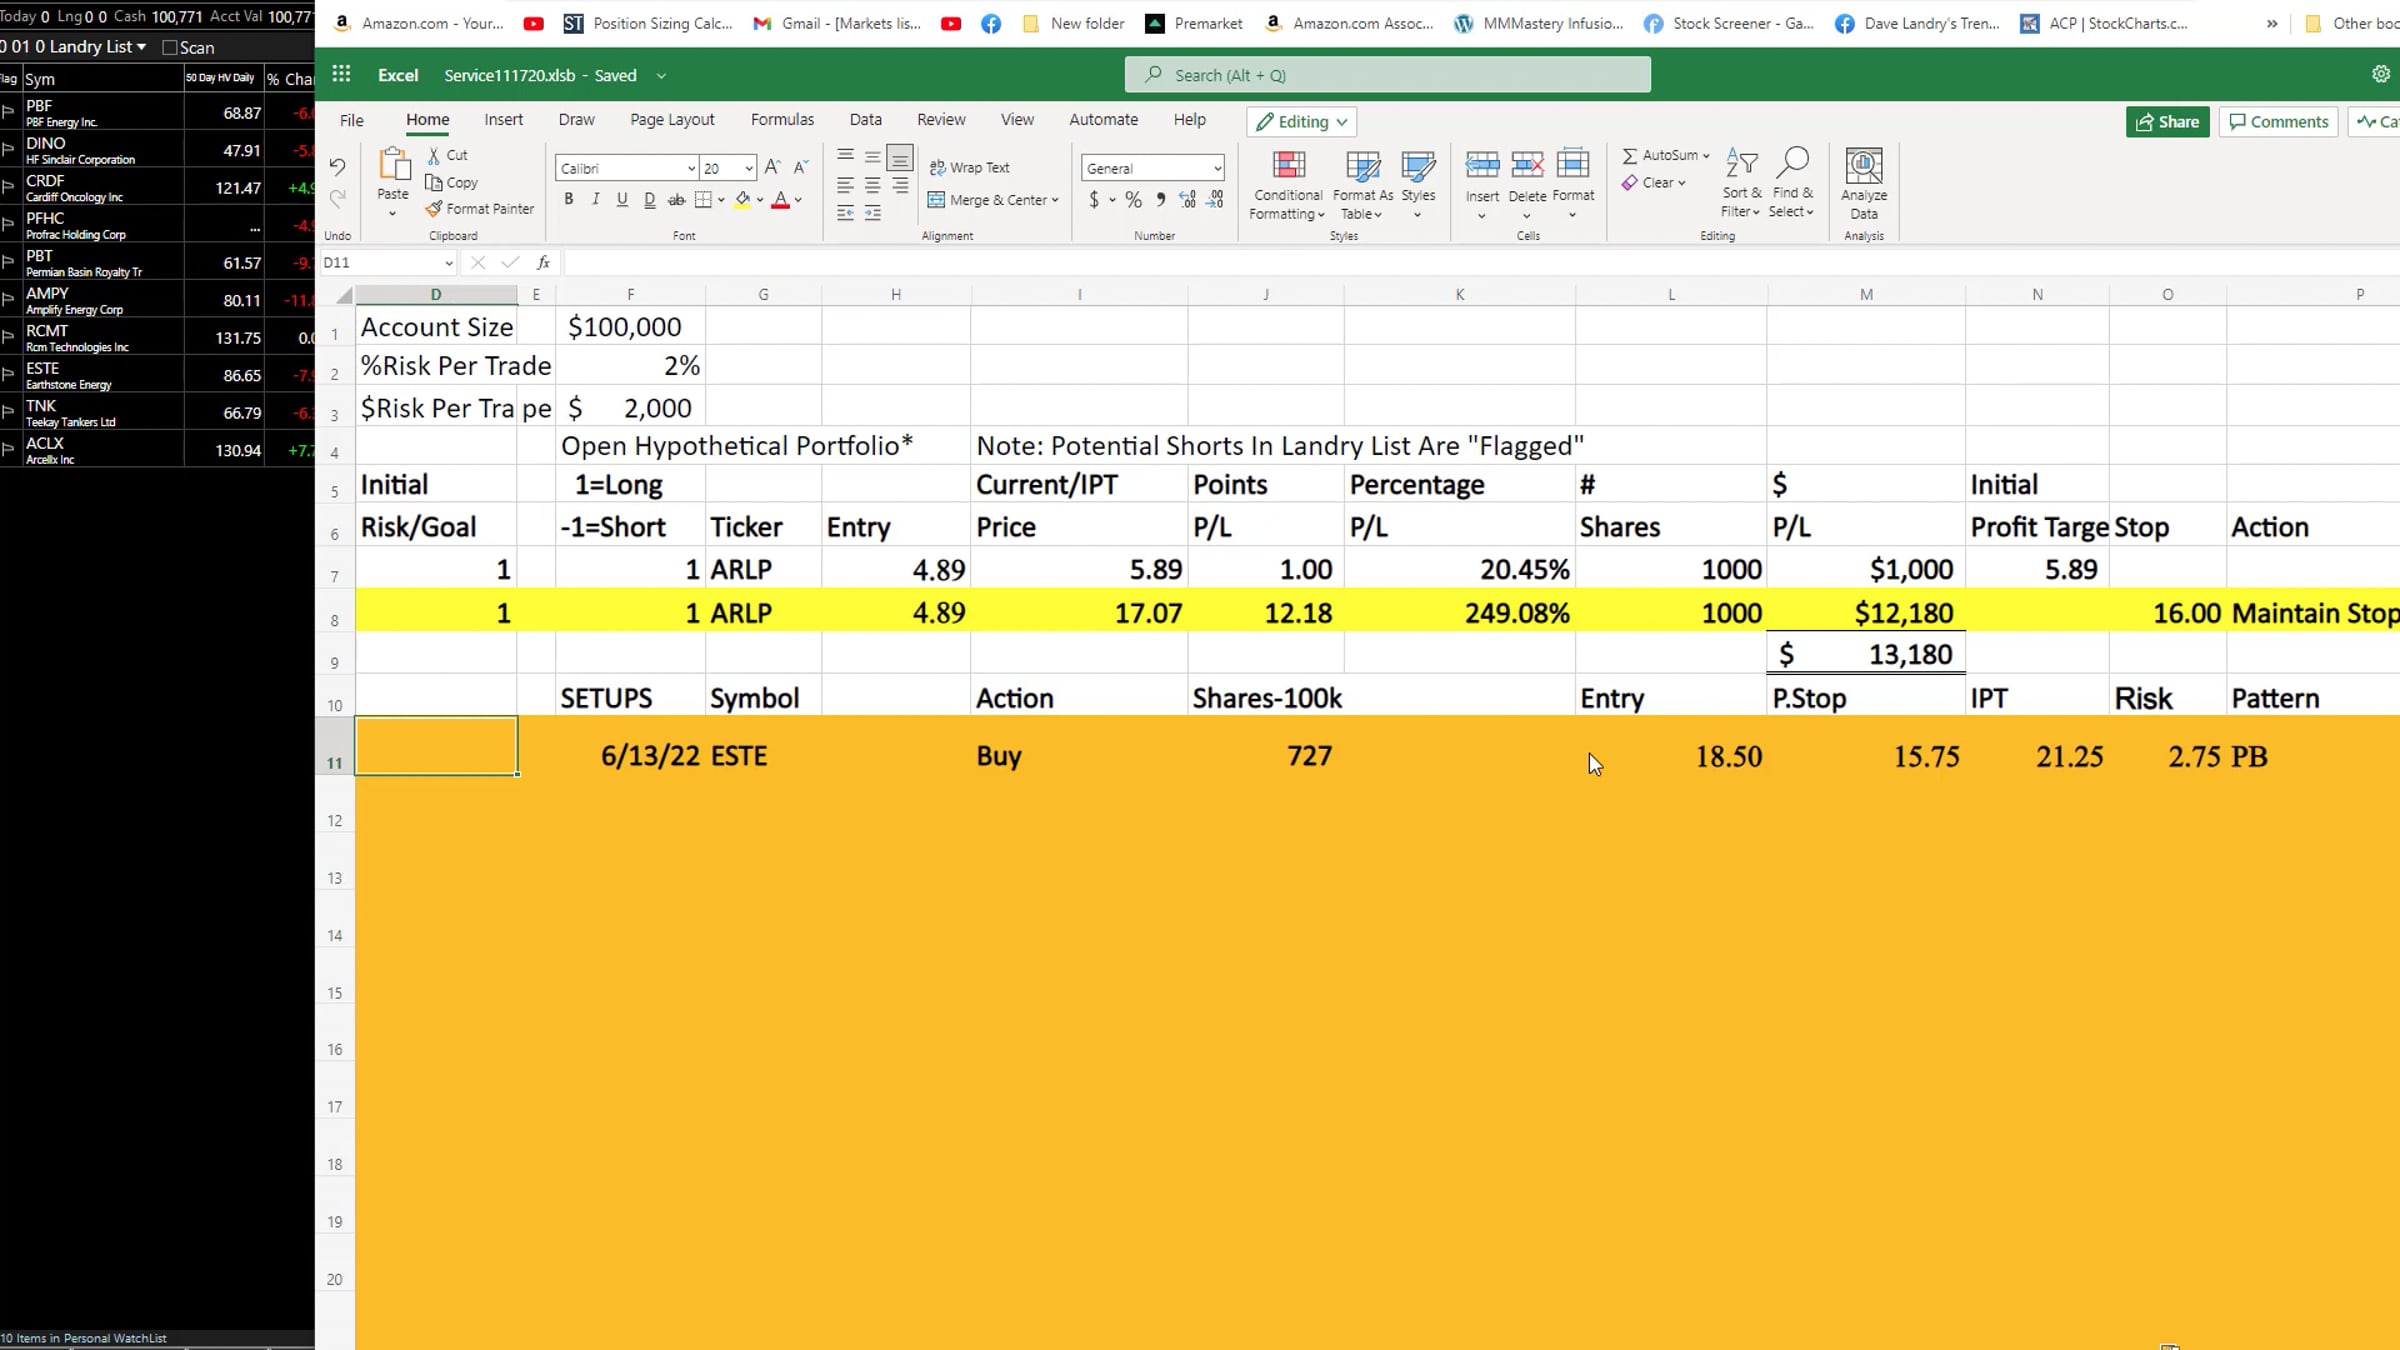Switch to the Data tab
This screenshot has height=1350, width=2400.
point(865,119)
